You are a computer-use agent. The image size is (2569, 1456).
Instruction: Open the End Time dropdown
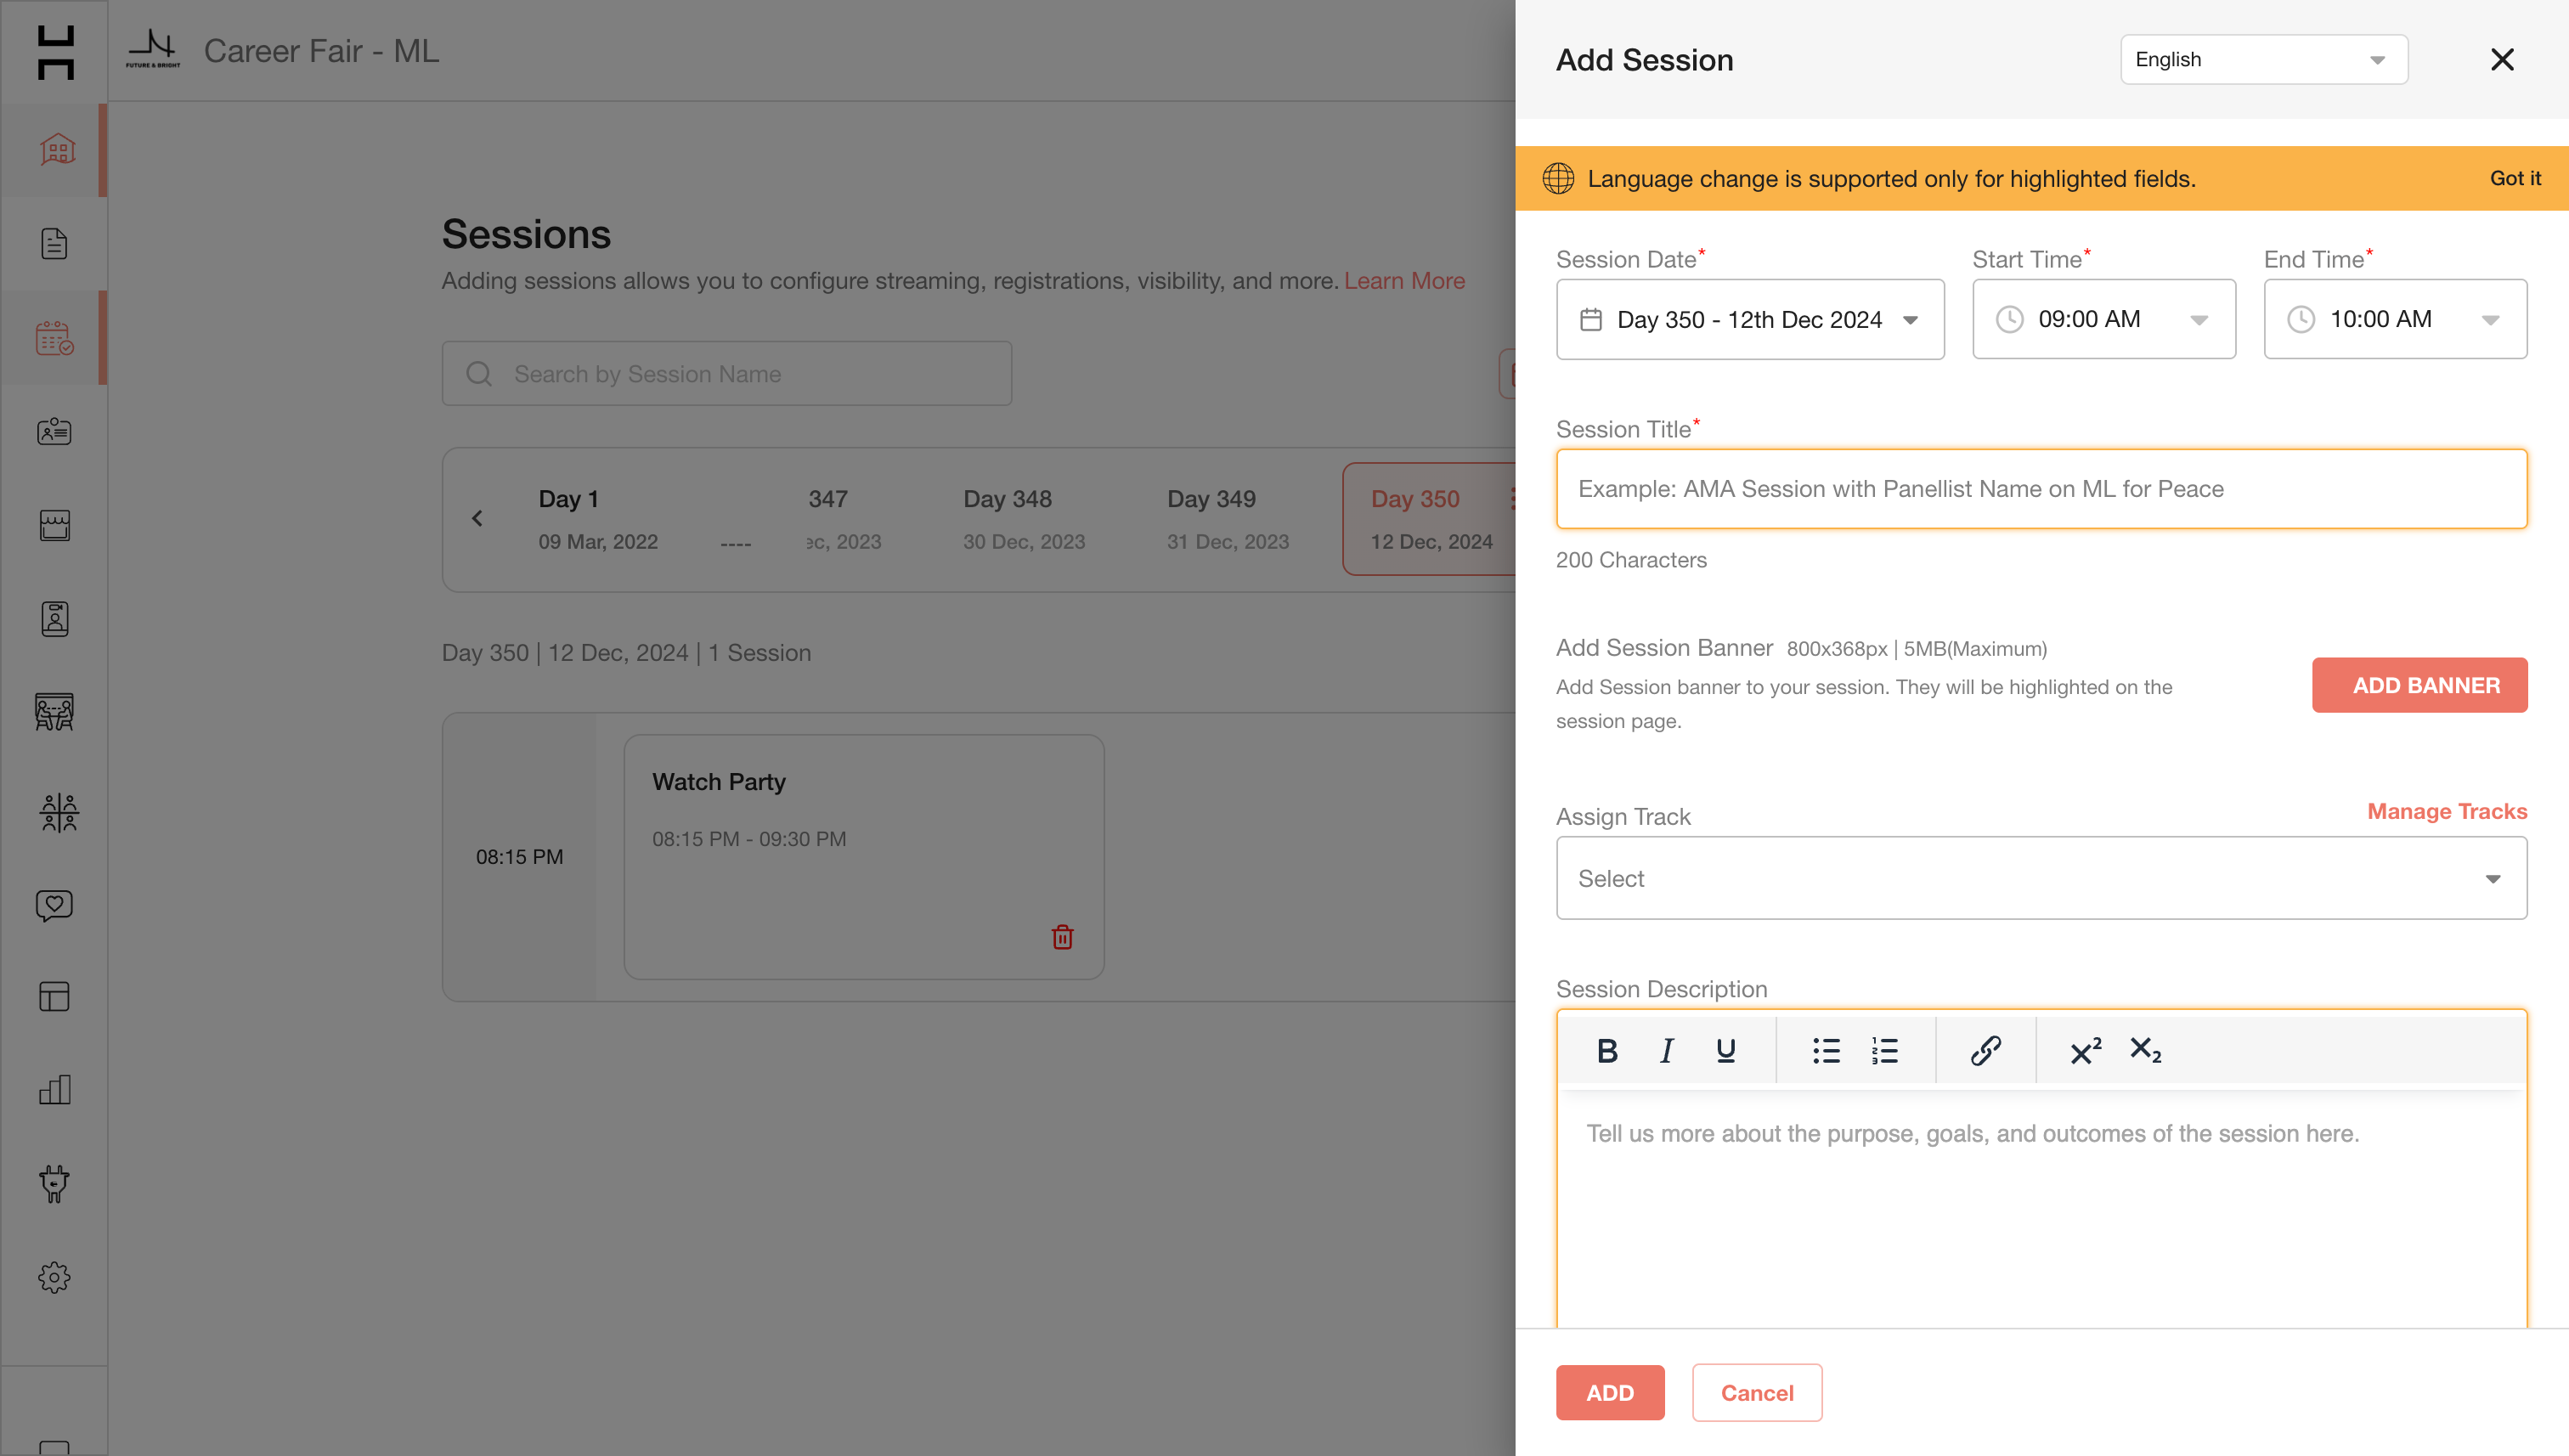2395,320
